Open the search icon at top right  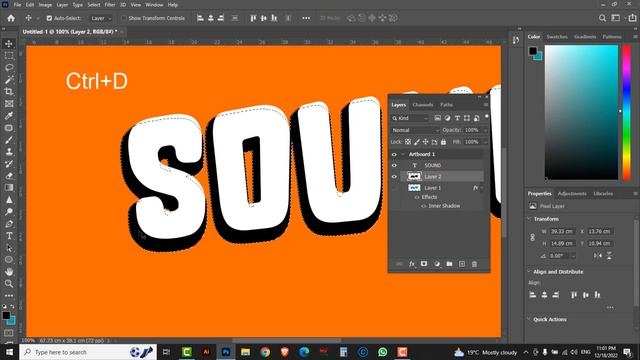click(x=602, y=18)
